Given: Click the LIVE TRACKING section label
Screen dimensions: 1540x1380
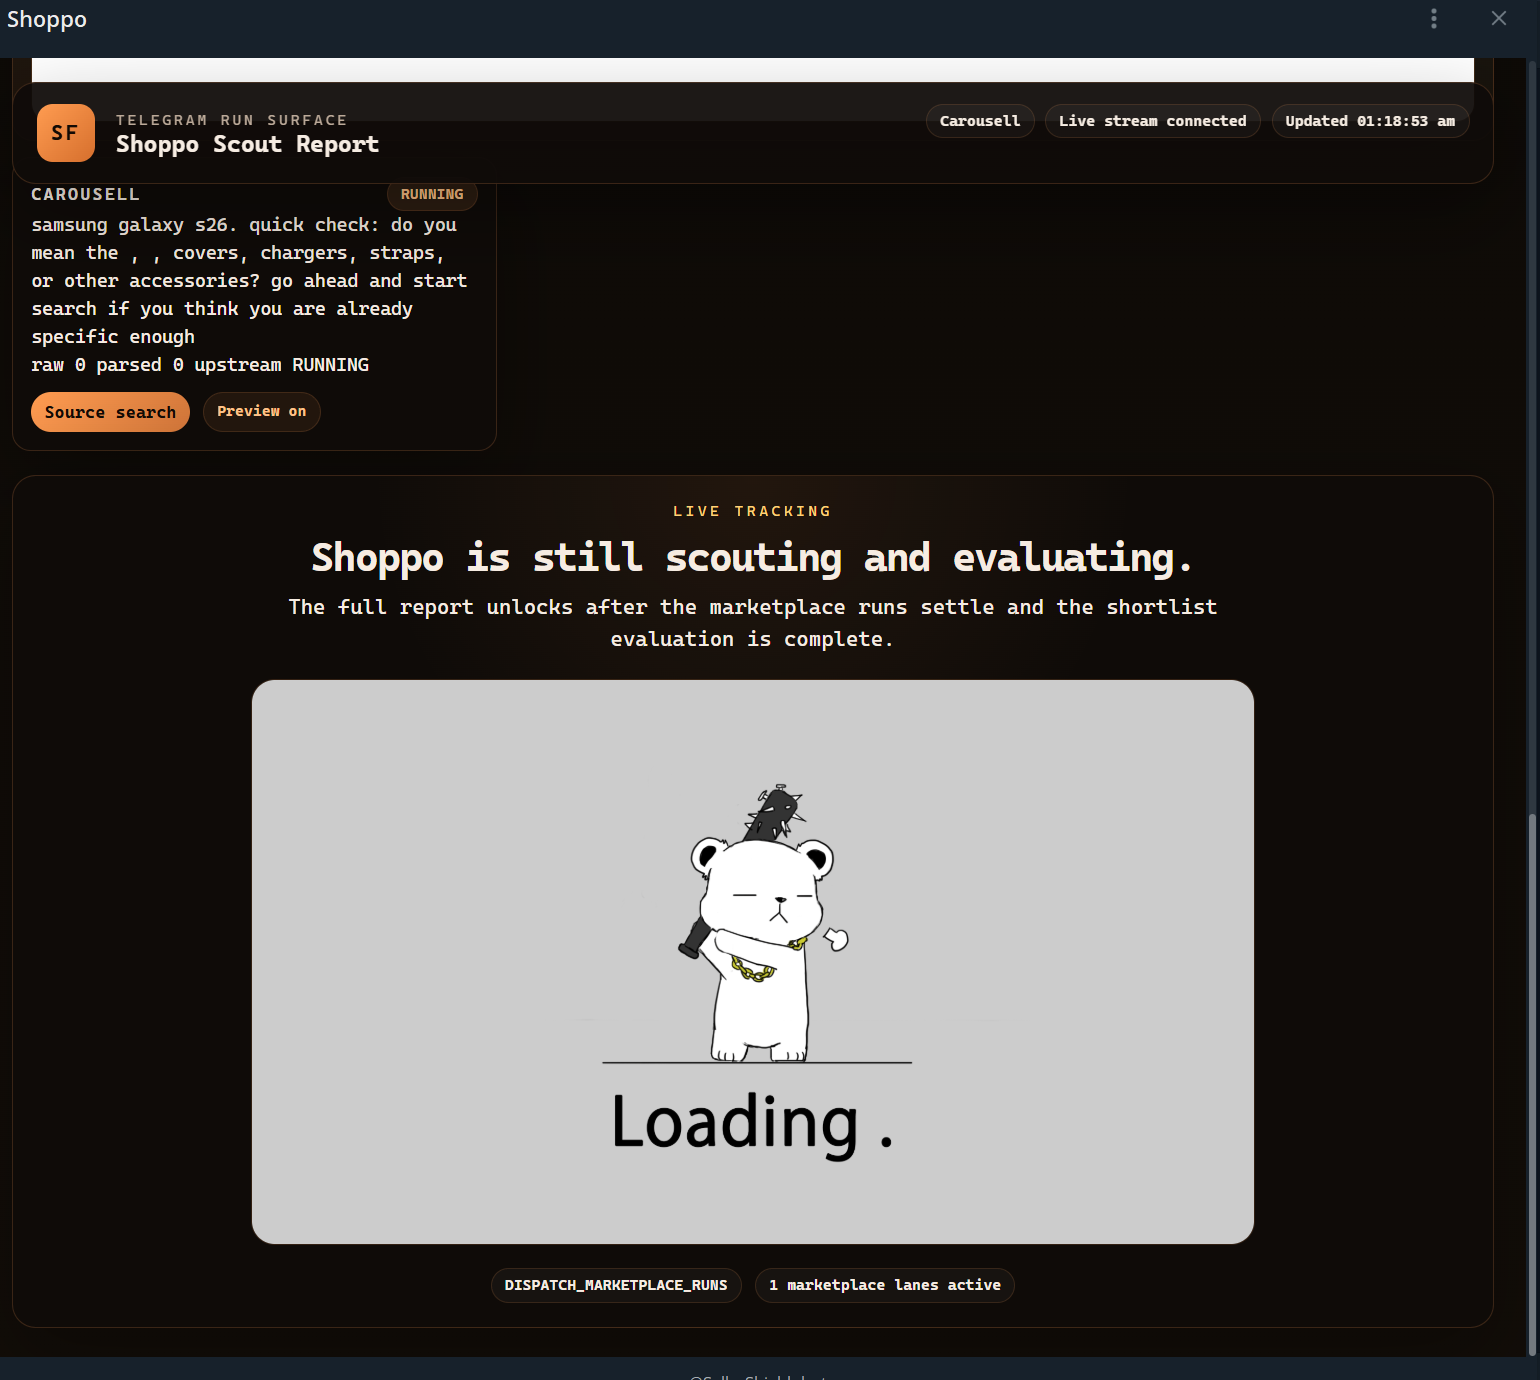Looking at the screenshot, I should pos(752,510).
